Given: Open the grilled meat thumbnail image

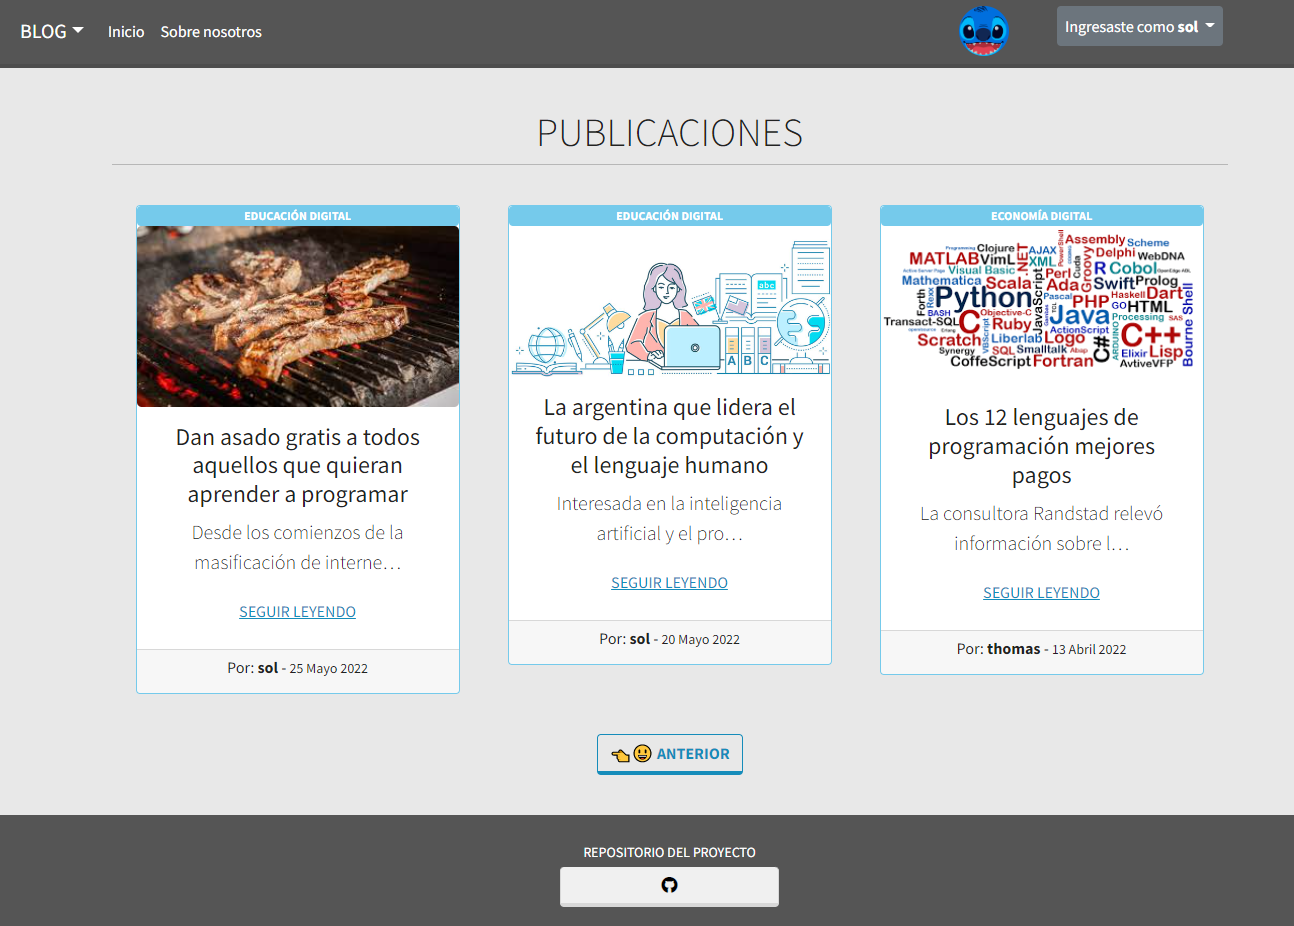Looking at the screenshot, I should (298, 316).
